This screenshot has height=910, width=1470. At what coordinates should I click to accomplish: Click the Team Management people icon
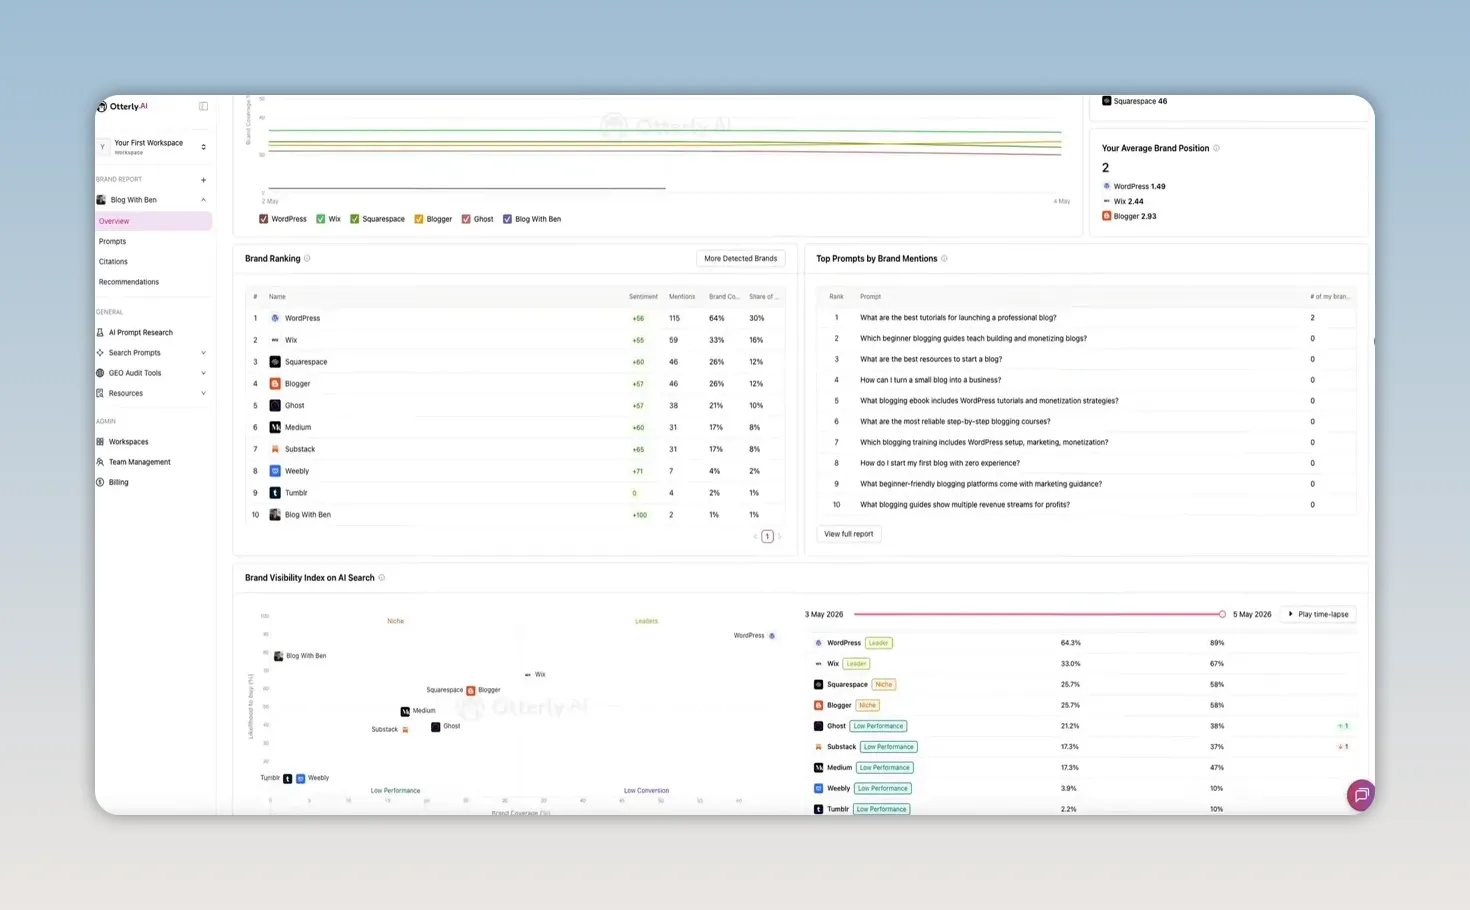pos(100,462)
